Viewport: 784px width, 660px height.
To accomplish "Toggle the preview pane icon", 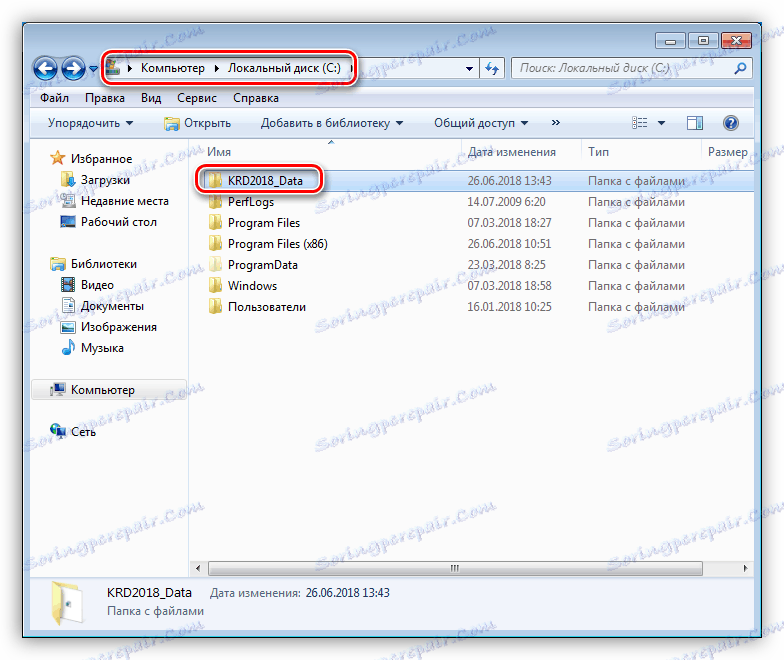I will pos(694,122).
